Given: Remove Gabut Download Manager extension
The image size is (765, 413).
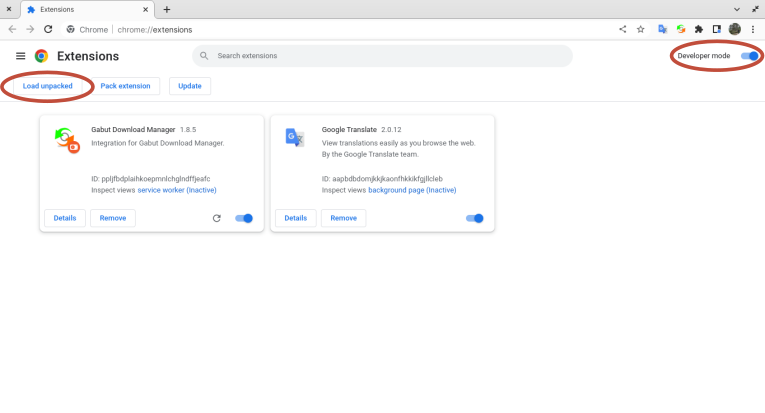Looking at the screenshot, I should (113, 218).
